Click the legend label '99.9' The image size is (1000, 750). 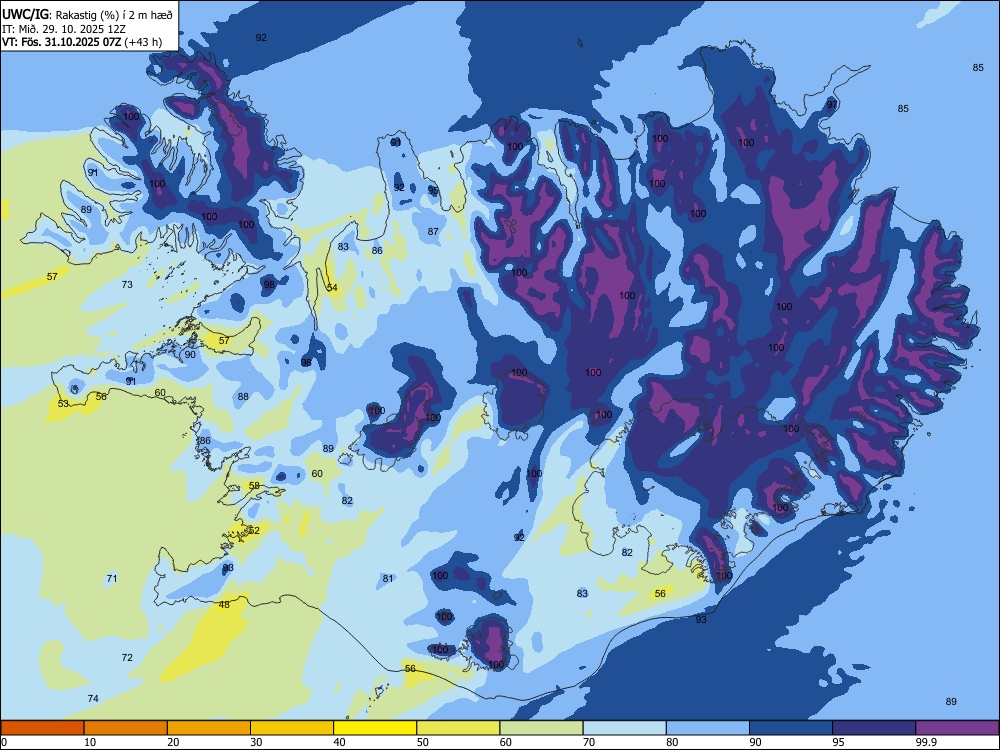coord(926,742)
